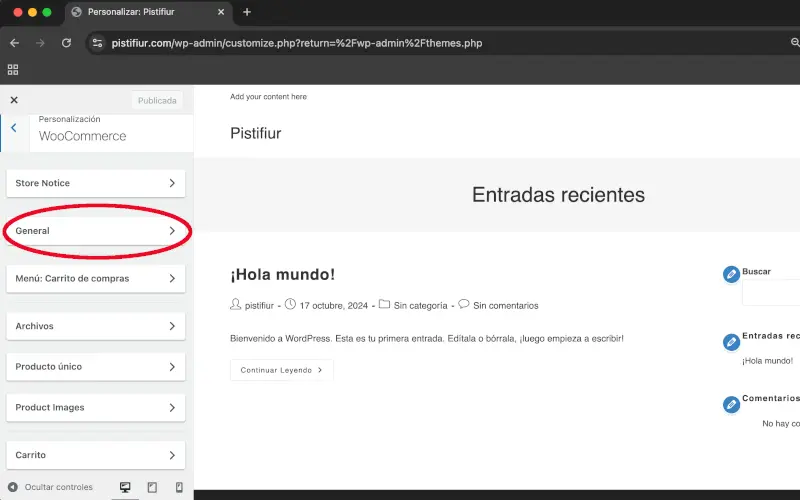View site information icon in address bar
This screenshot has width=800, height=500.
(x=97, y=43)
